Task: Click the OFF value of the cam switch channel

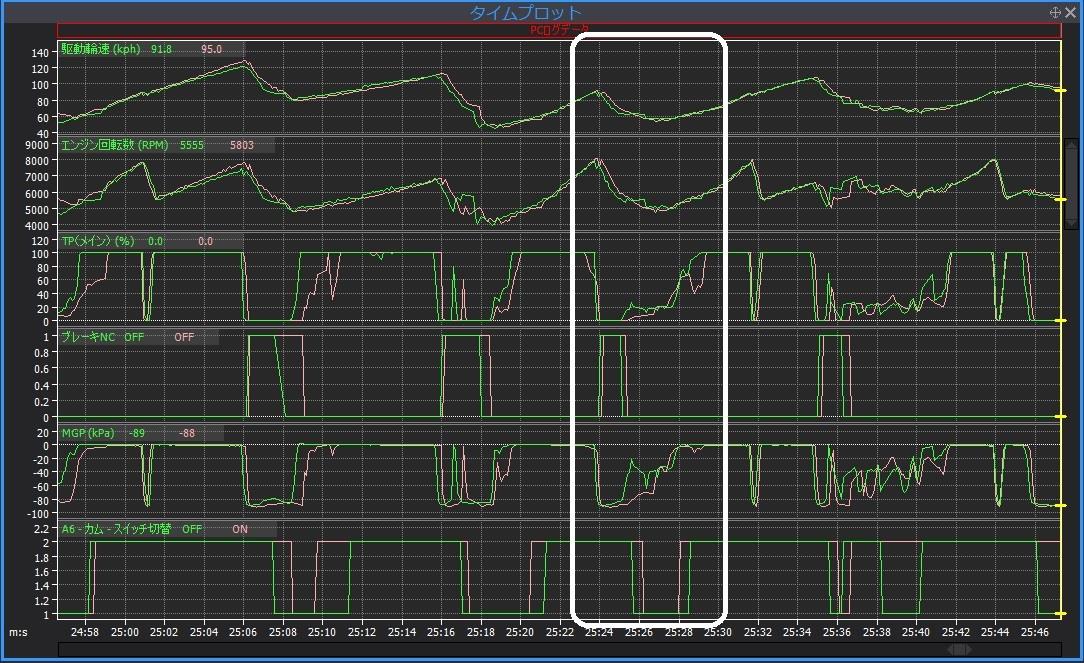Action: pyautogui.click(x=192, y=530)
